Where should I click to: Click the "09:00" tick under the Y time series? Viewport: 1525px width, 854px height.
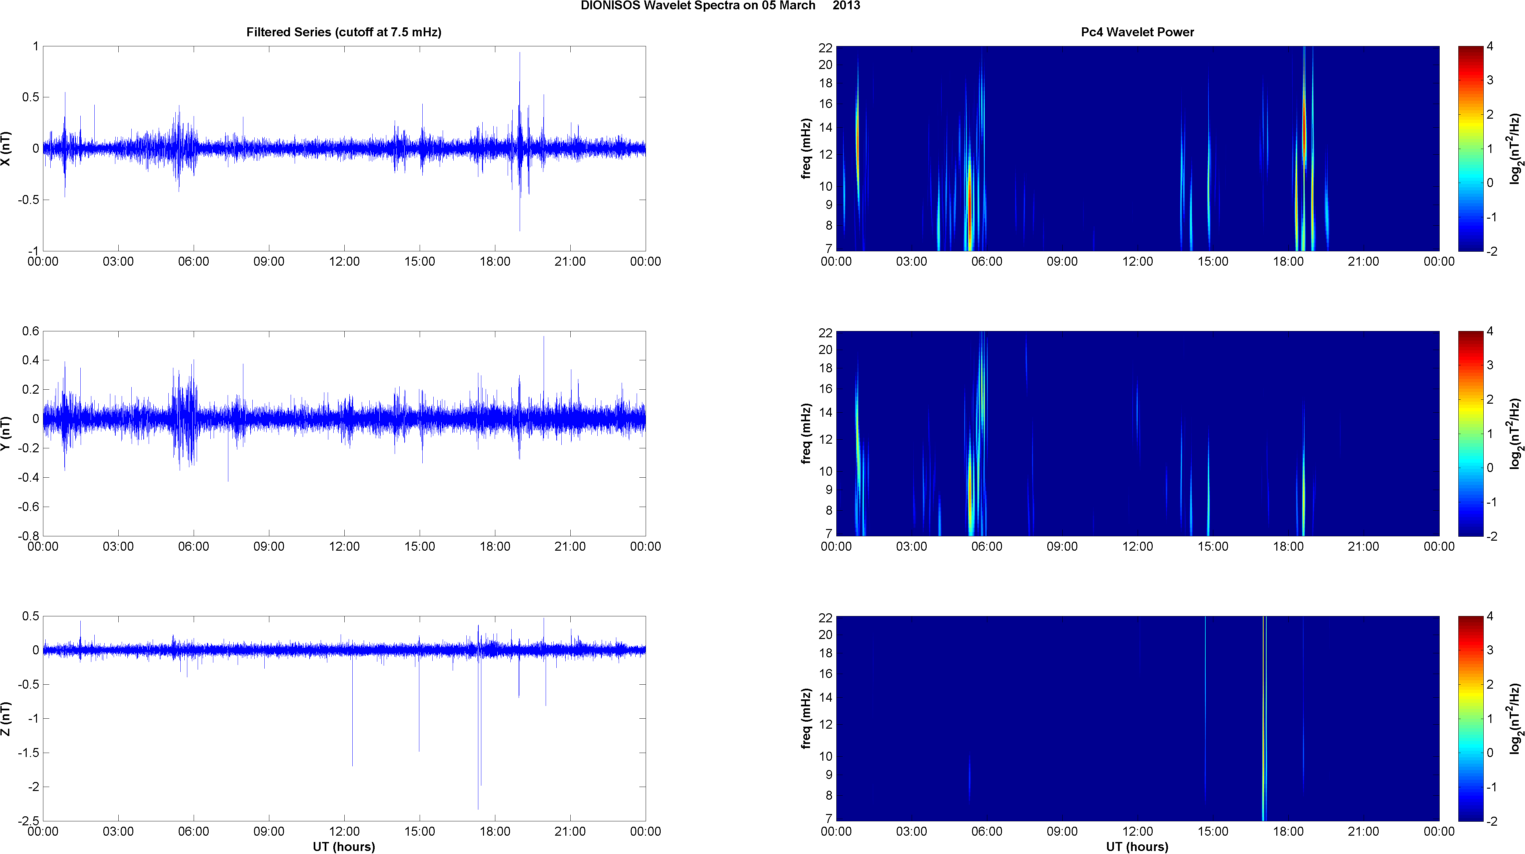(269, 547)
